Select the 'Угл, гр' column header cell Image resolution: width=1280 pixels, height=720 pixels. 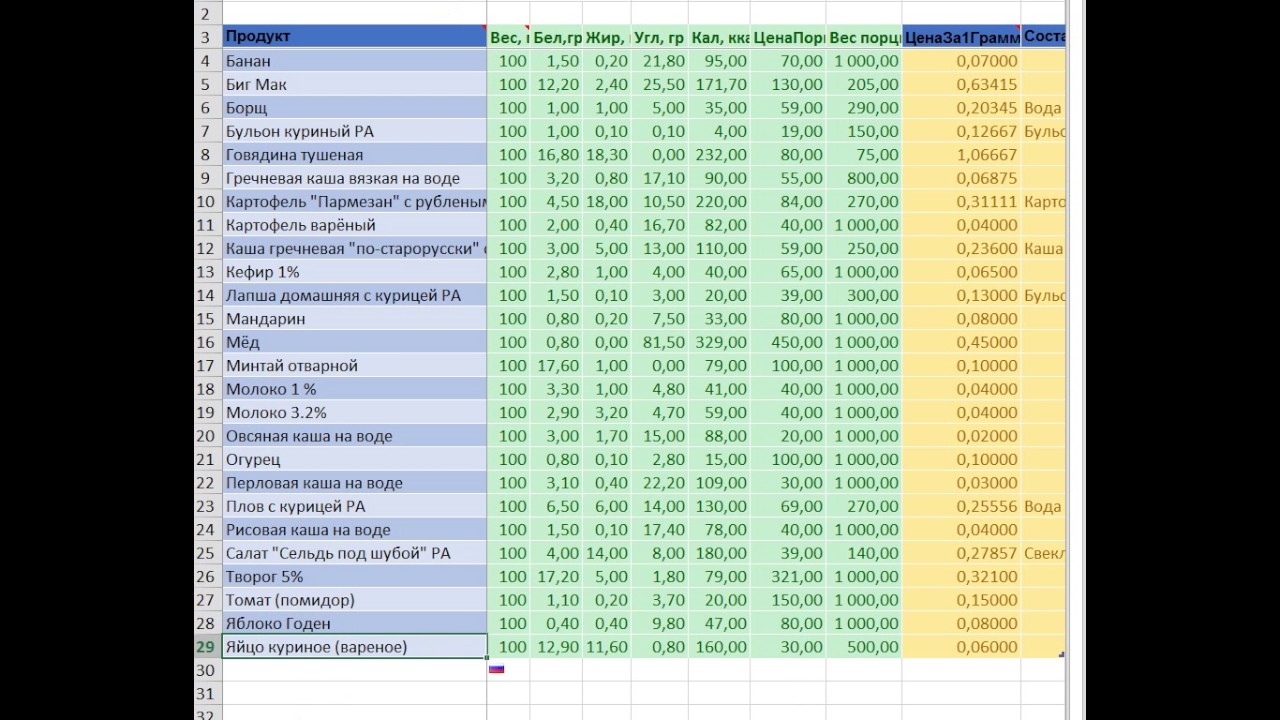click(659, 37)
